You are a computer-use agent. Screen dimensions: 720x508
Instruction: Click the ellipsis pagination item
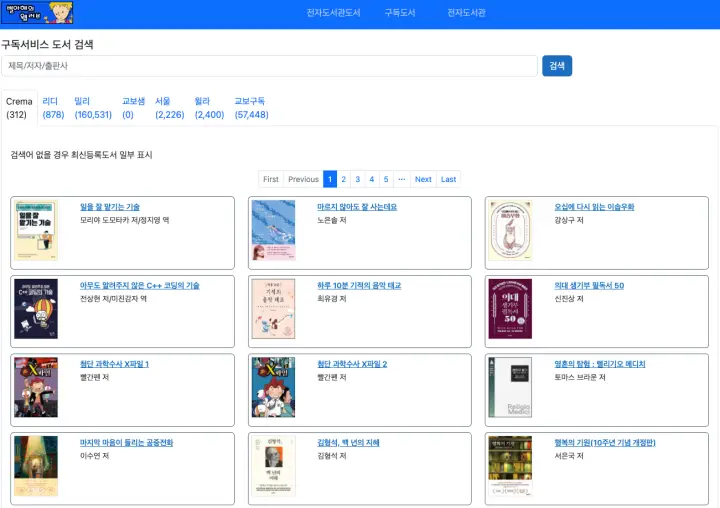tap(402, 179)
